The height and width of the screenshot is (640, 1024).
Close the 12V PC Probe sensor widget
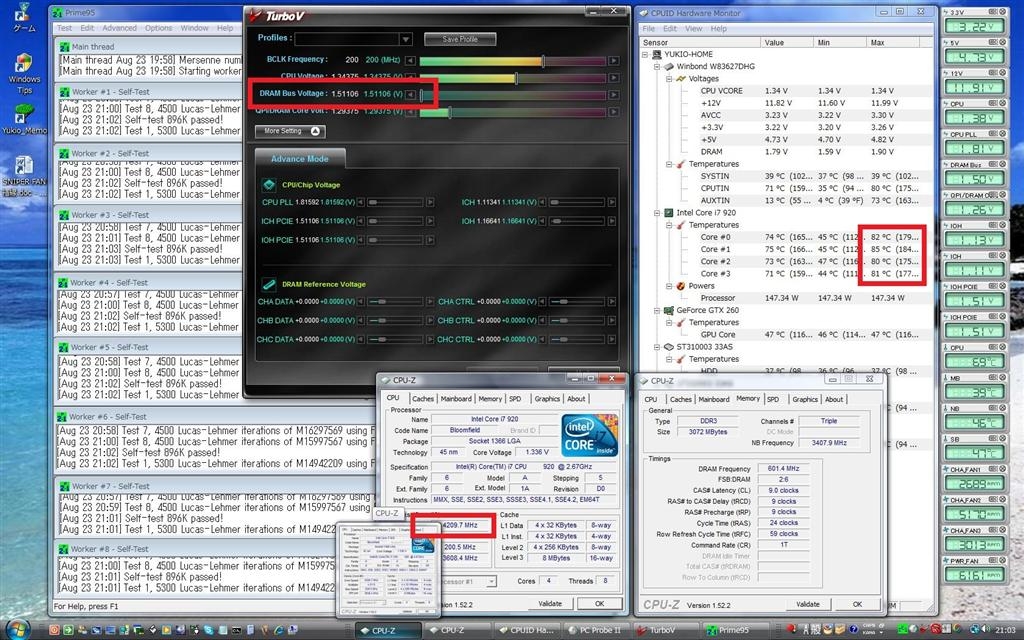tap(1002, 72)
